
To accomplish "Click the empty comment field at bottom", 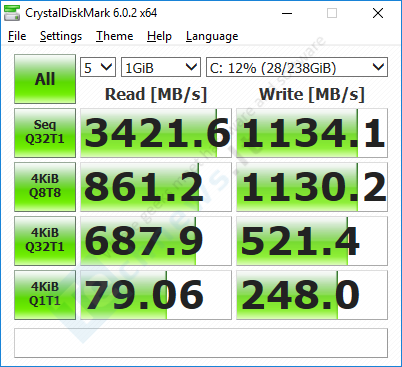I will click(201, 343).
